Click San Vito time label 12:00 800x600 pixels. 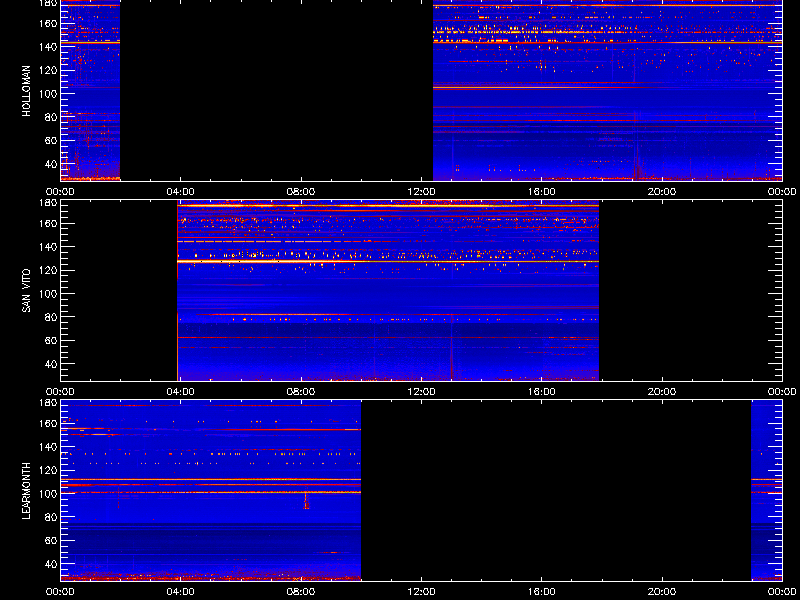point(421,392)
